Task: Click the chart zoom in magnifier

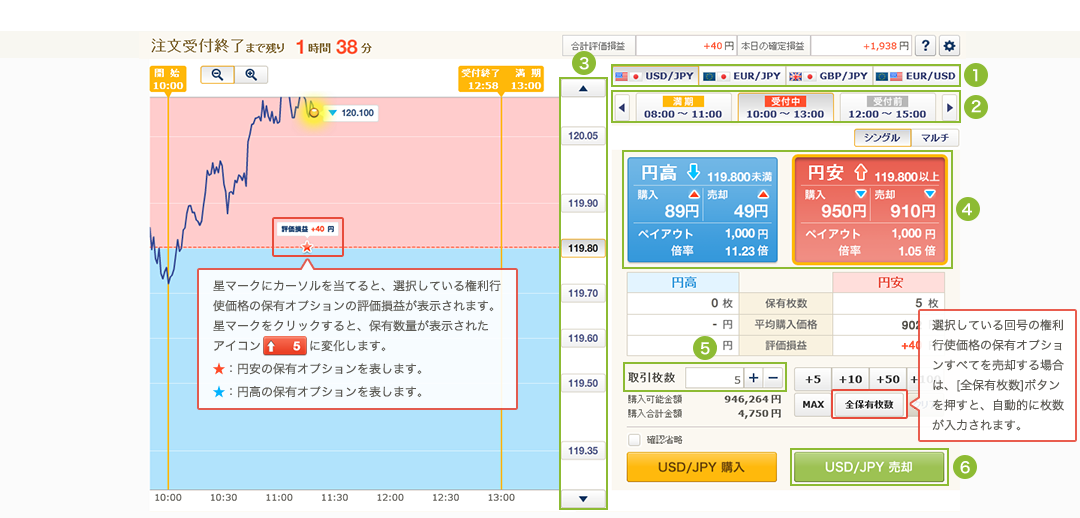Action: pyautogui.click(x=250, y=75)
